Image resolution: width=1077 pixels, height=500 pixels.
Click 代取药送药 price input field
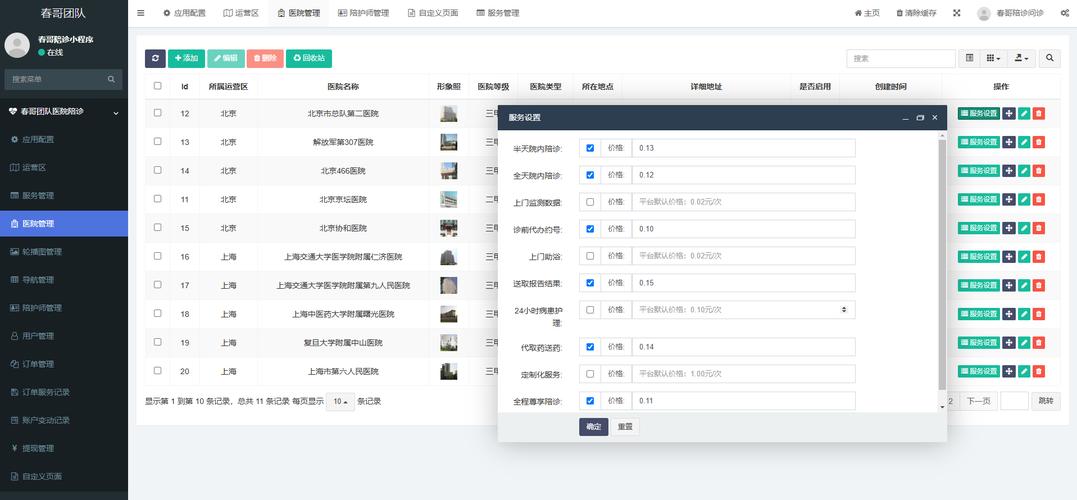pyautogui.click(x=744, y=347)
